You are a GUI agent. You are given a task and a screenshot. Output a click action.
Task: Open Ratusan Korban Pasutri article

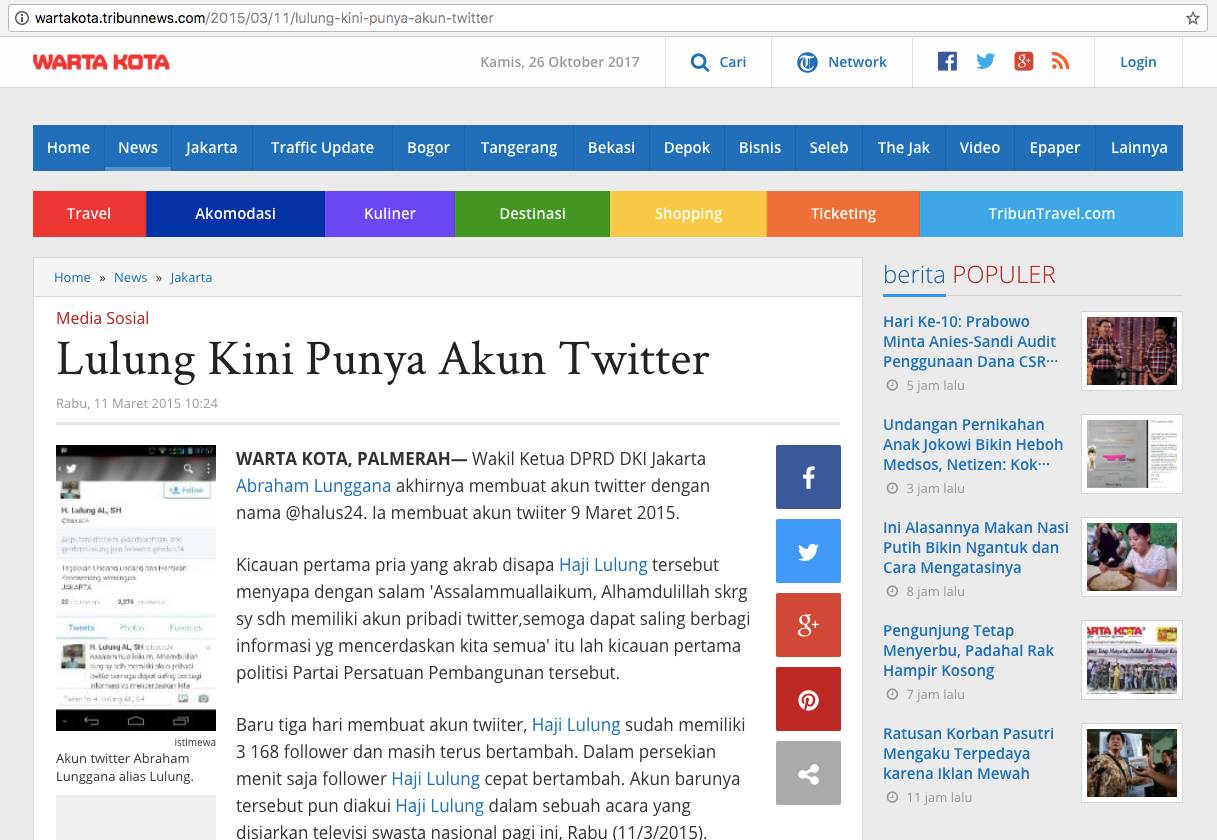pyautogui.click(x=968, y=754)
